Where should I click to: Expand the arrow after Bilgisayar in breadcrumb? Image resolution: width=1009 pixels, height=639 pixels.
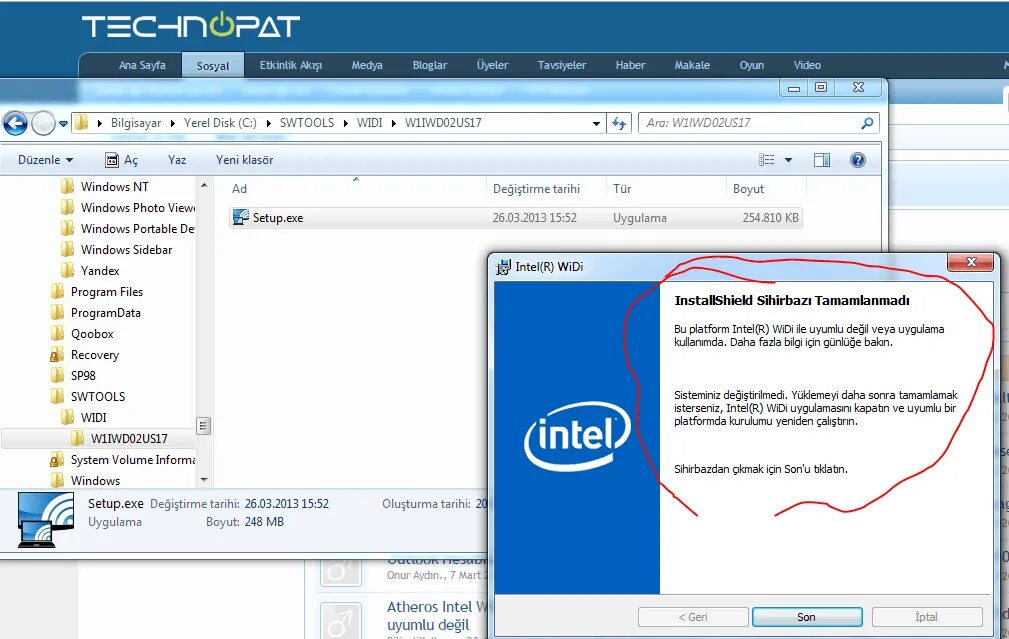172,123
